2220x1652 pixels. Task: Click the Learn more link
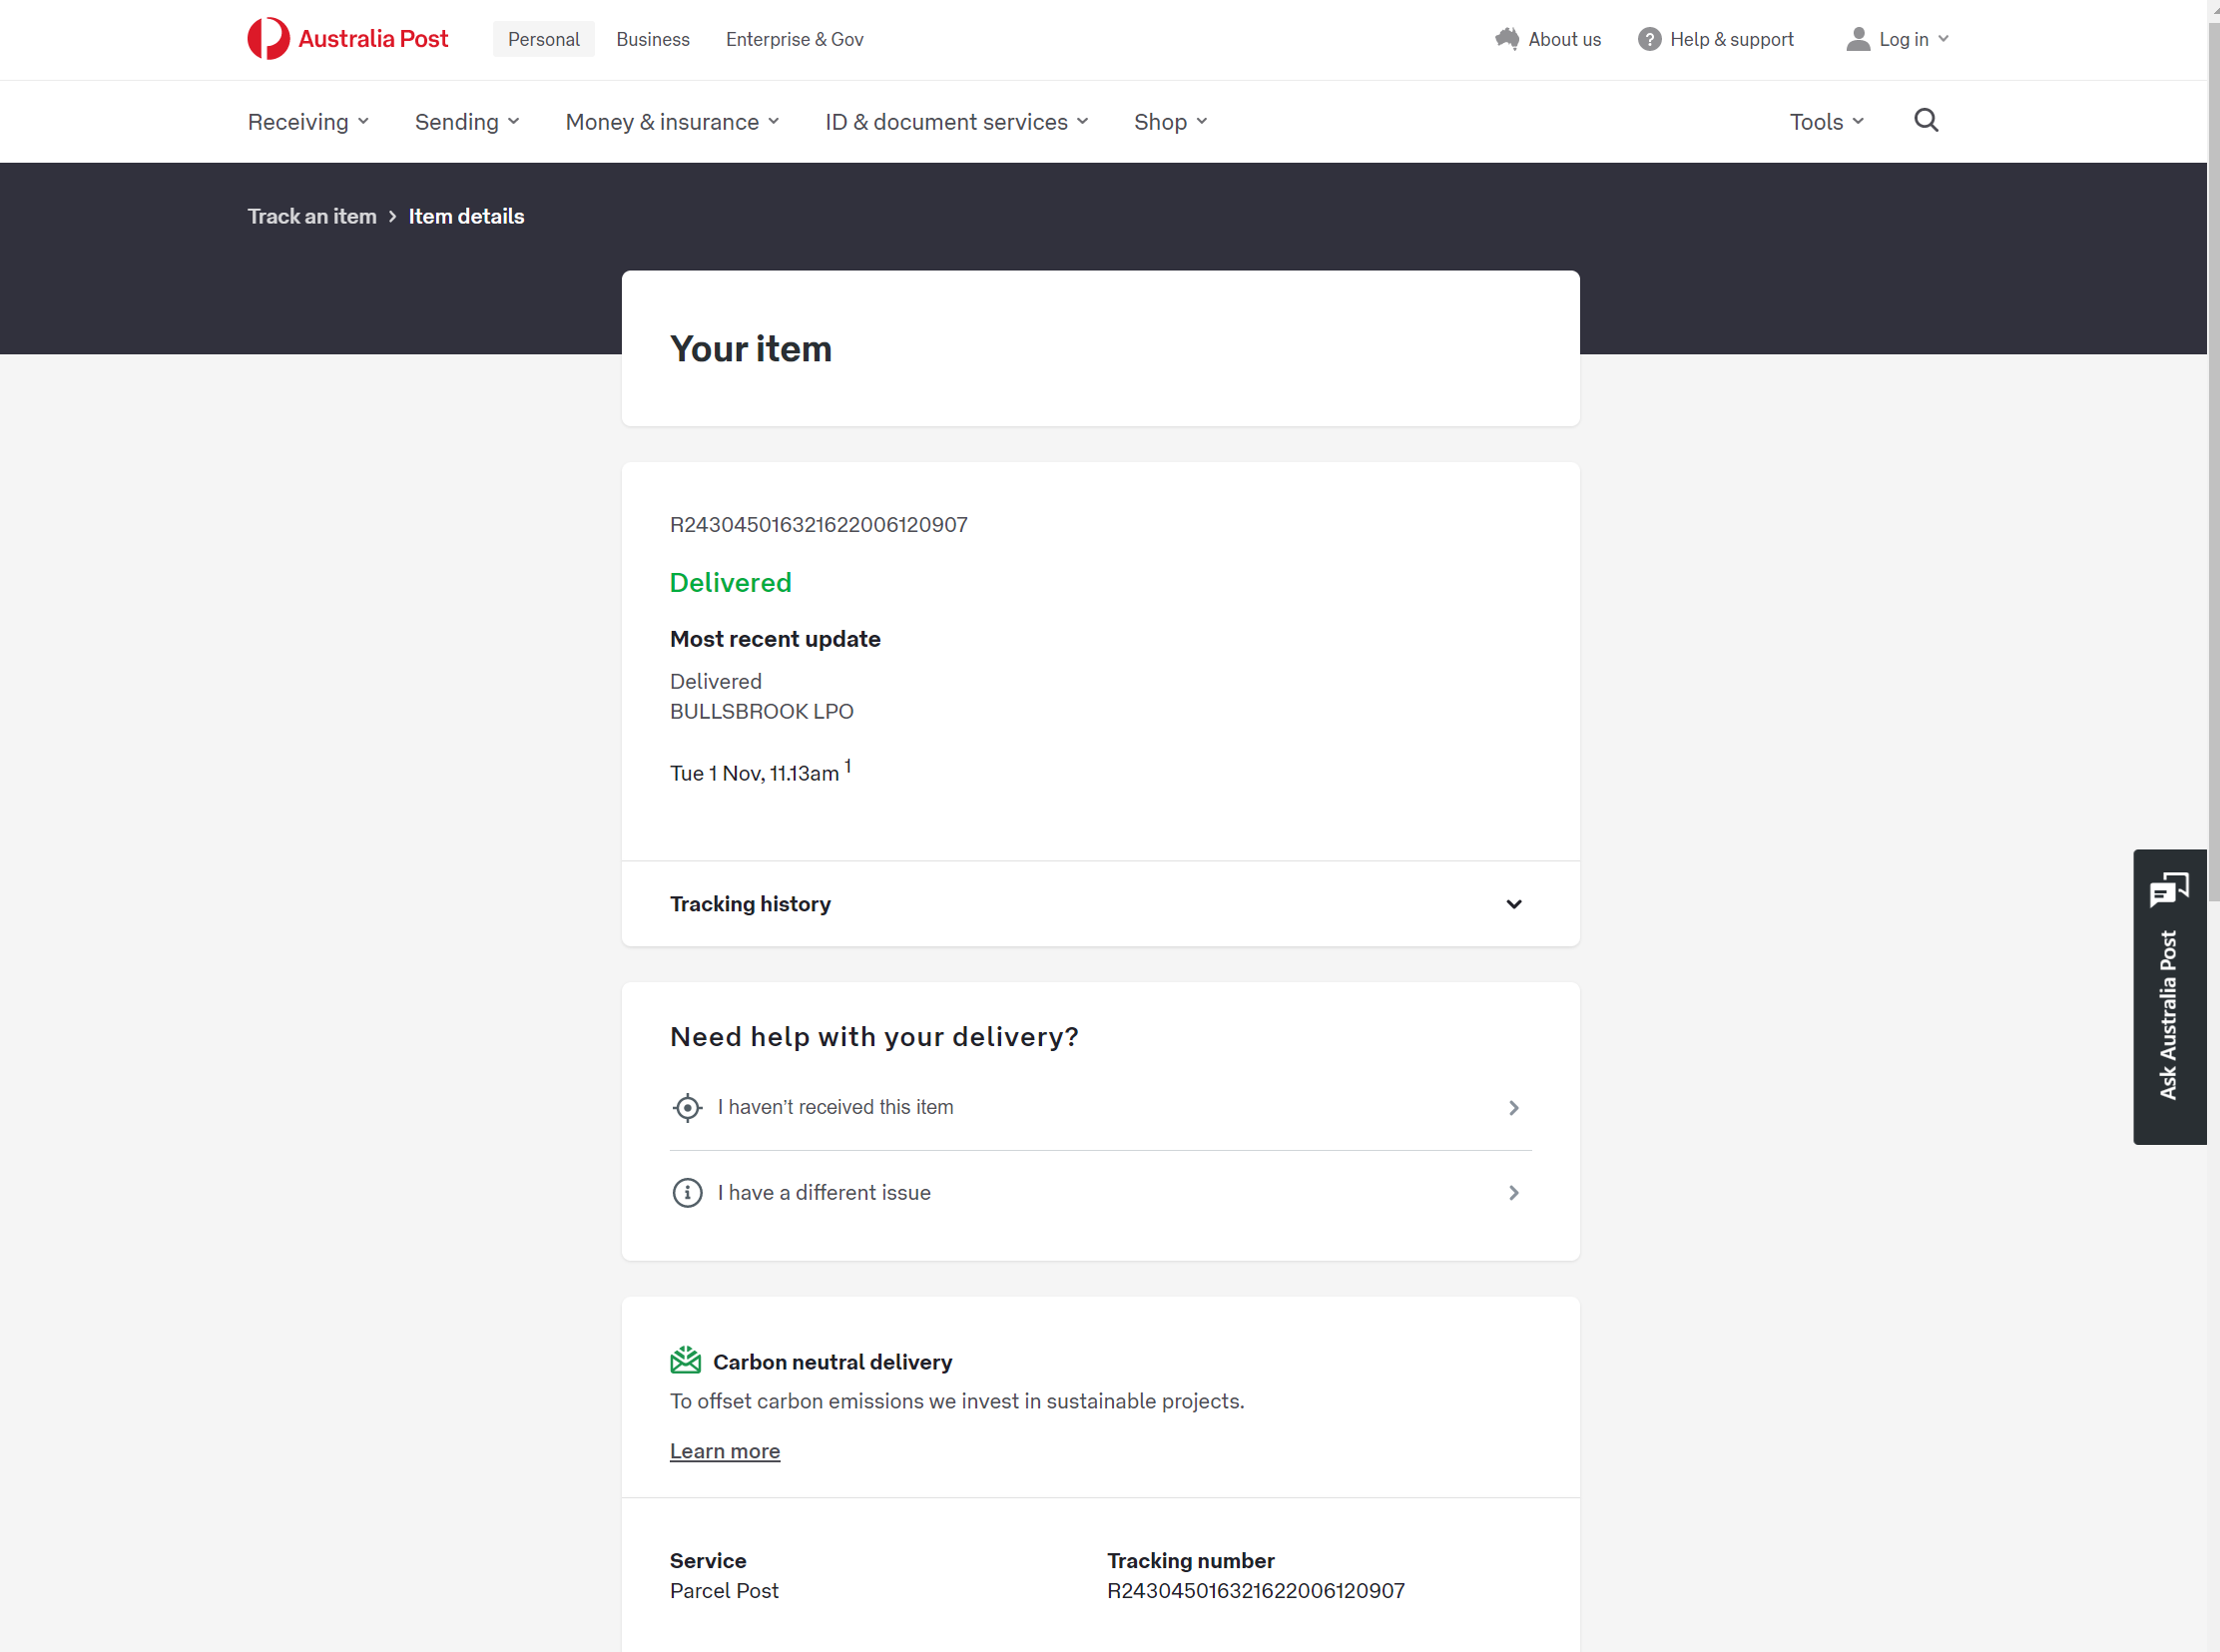tap(724, 1451)
